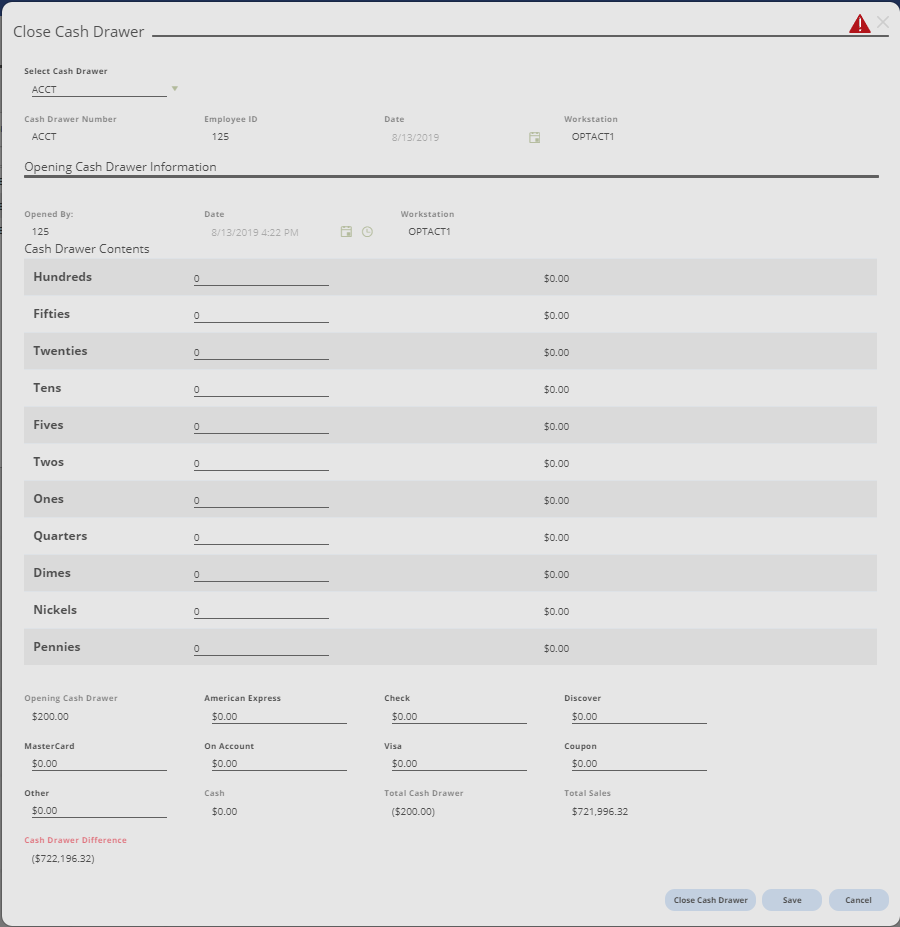Click the Cash Drawer Difference label

(x=75, y=840)
